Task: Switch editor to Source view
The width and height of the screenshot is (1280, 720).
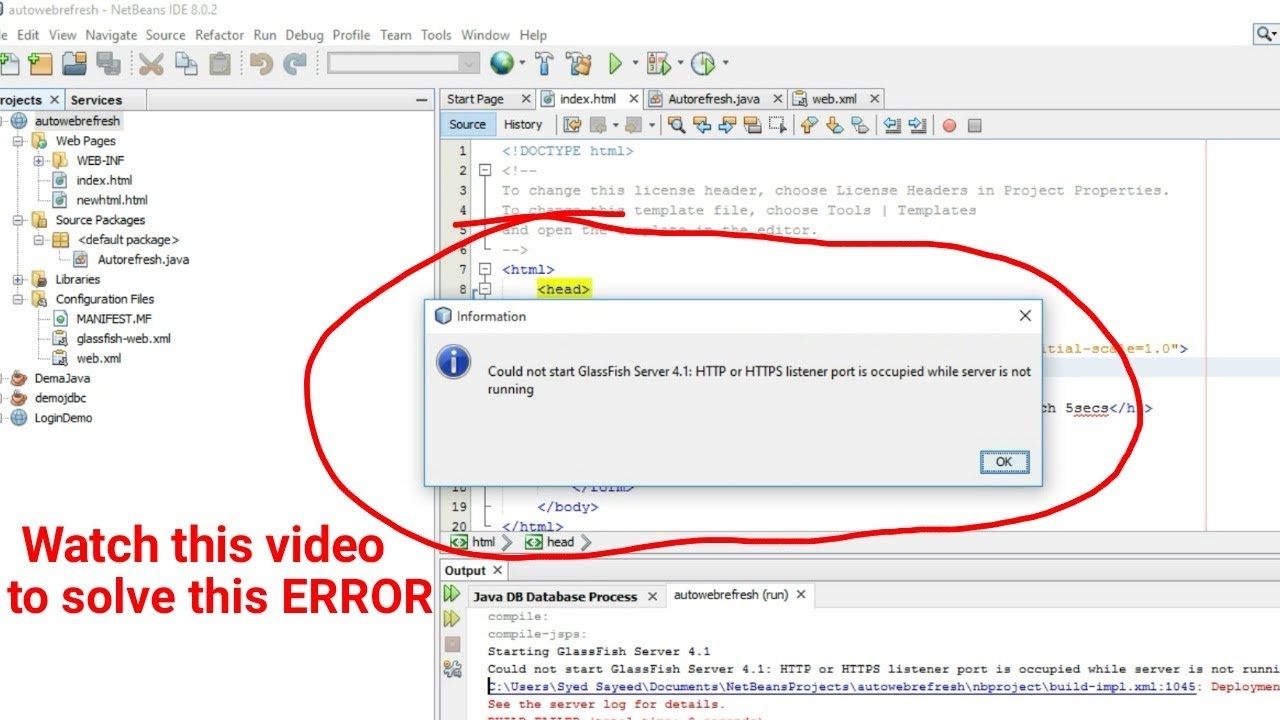Action: click(x=467, y=125)
